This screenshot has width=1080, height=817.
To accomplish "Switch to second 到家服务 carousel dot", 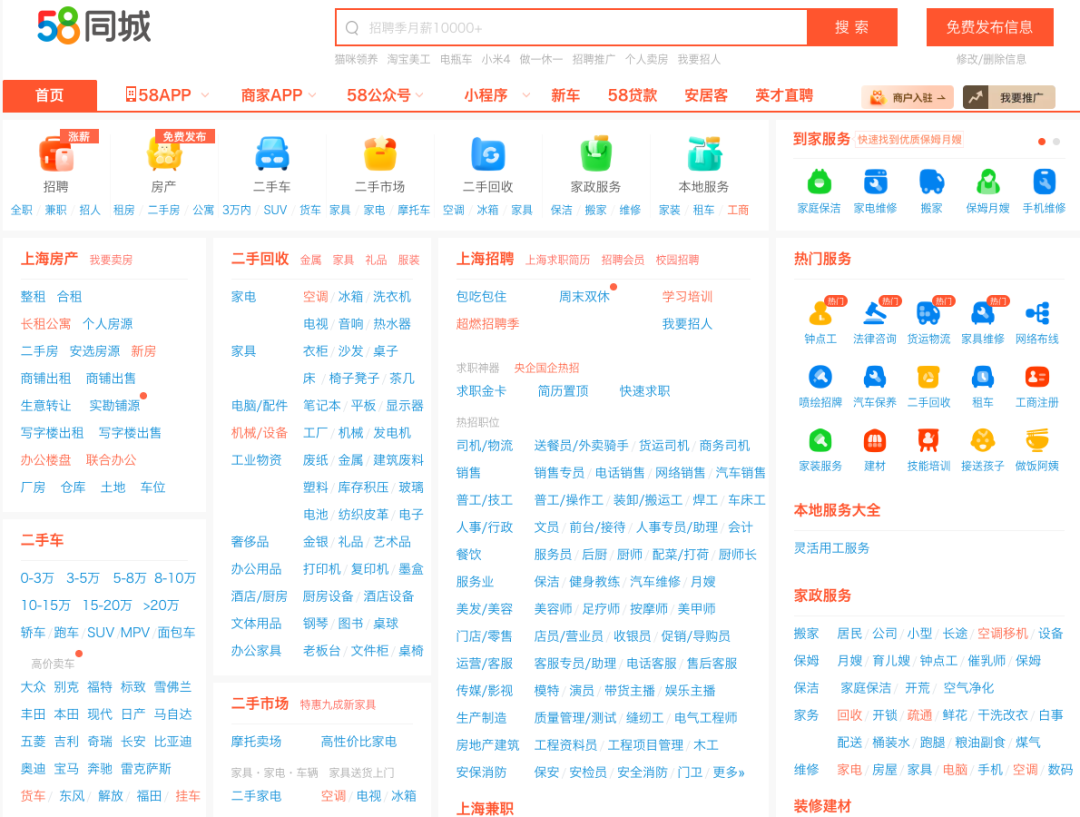I will click(1057, 141).
